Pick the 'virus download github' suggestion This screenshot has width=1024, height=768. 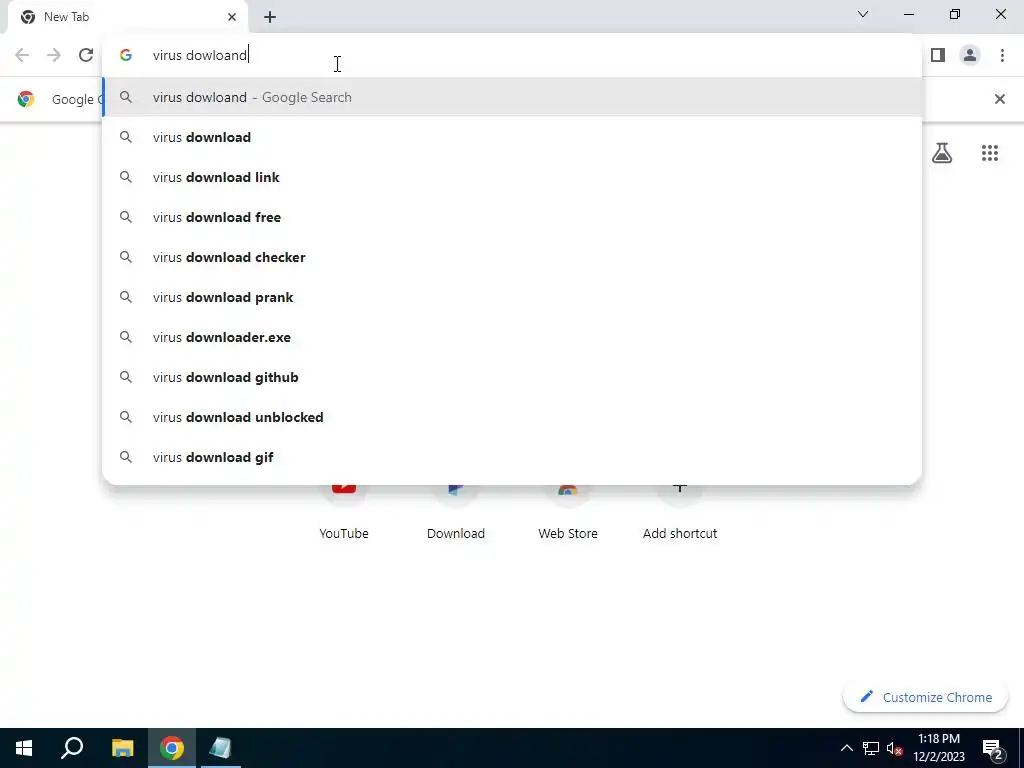[x=512, y=377]
